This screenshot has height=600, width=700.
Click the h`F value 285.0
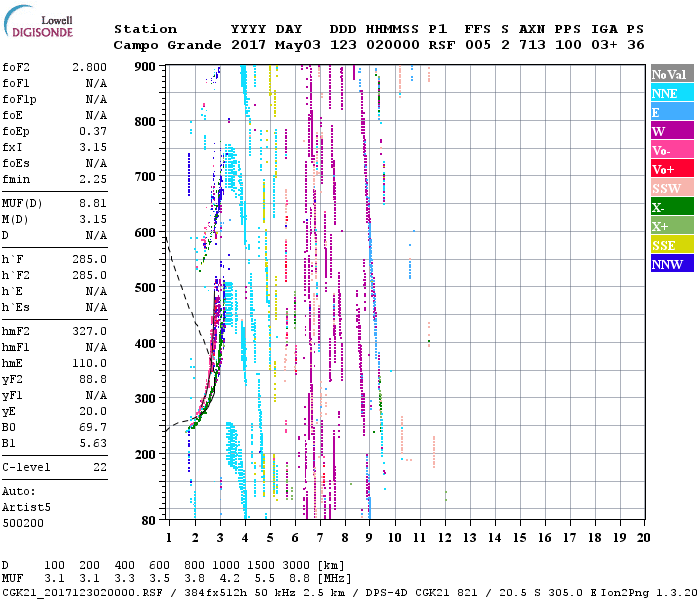click(89, 259)
